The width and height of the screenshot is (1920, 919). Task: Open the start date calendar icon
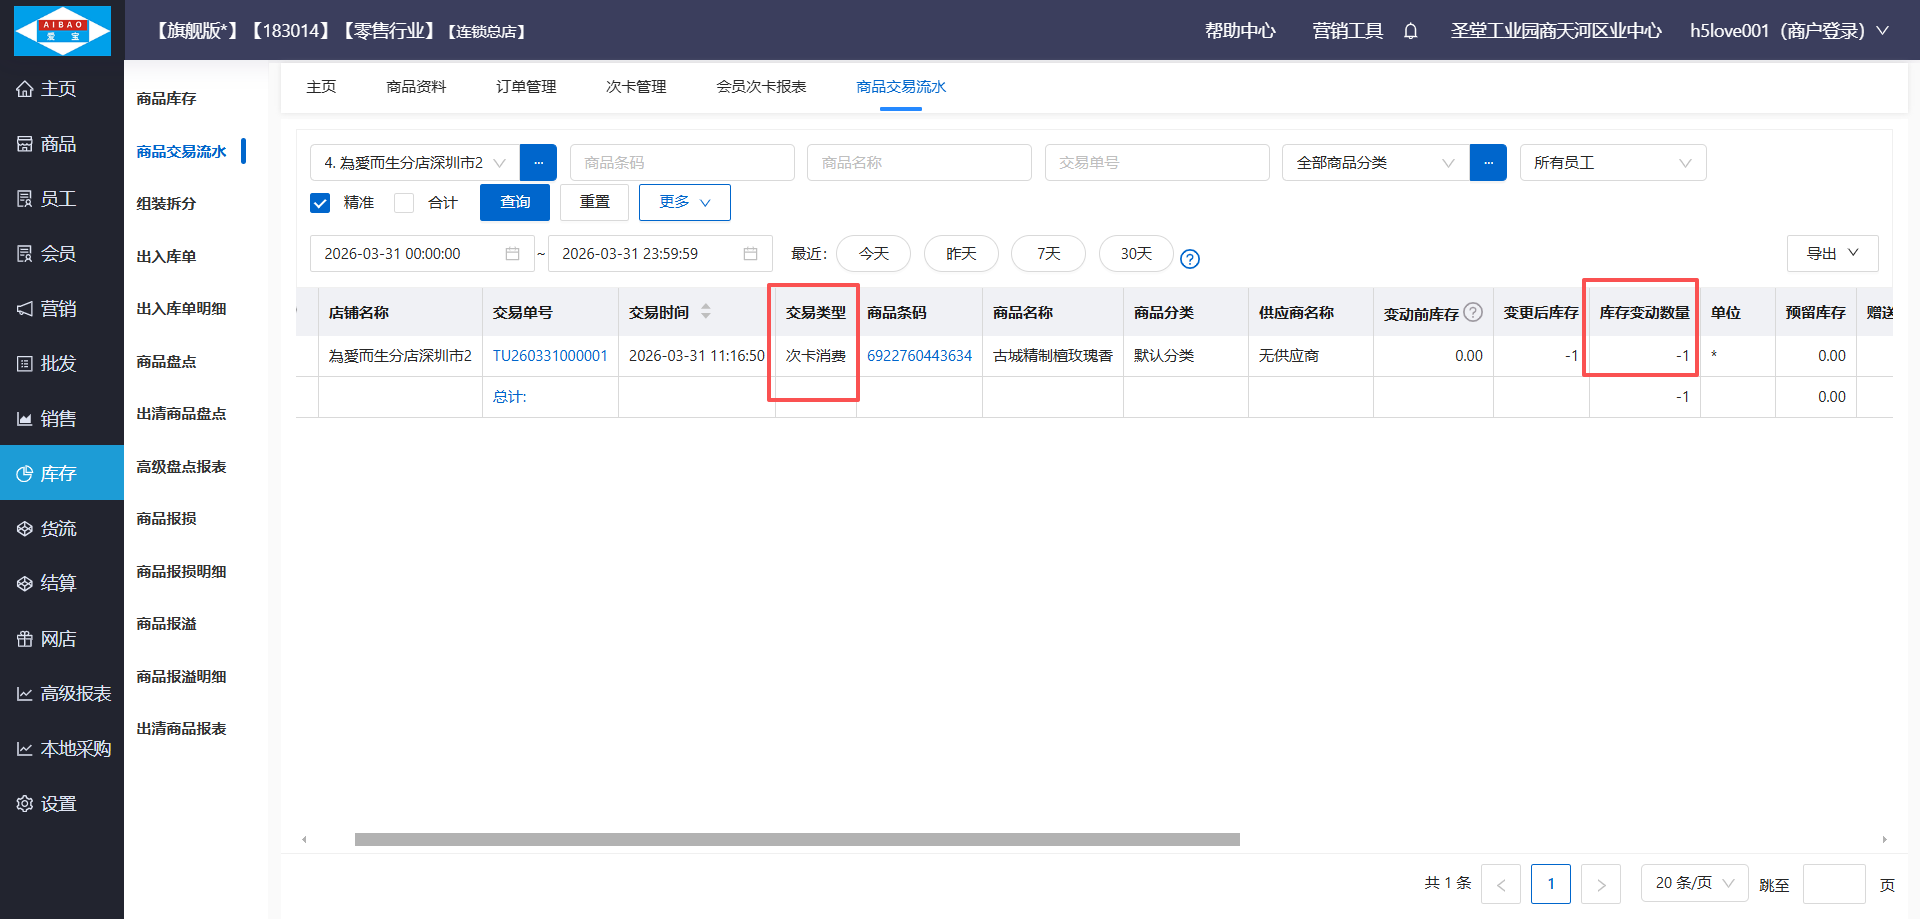[x=512, y=254]
